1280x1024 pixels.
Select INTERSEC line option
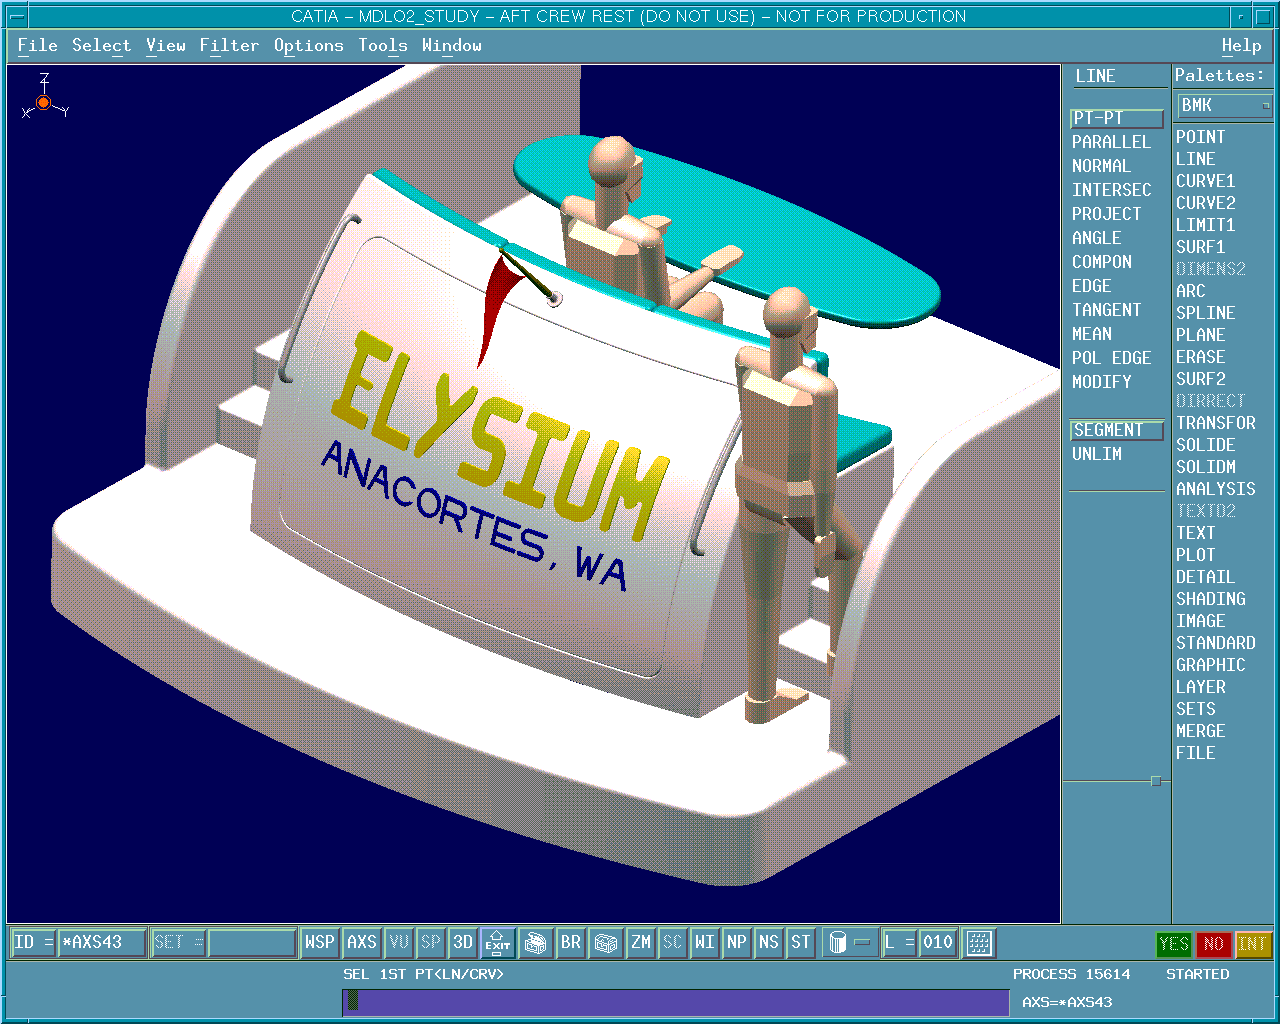(x=1111, y=190)
